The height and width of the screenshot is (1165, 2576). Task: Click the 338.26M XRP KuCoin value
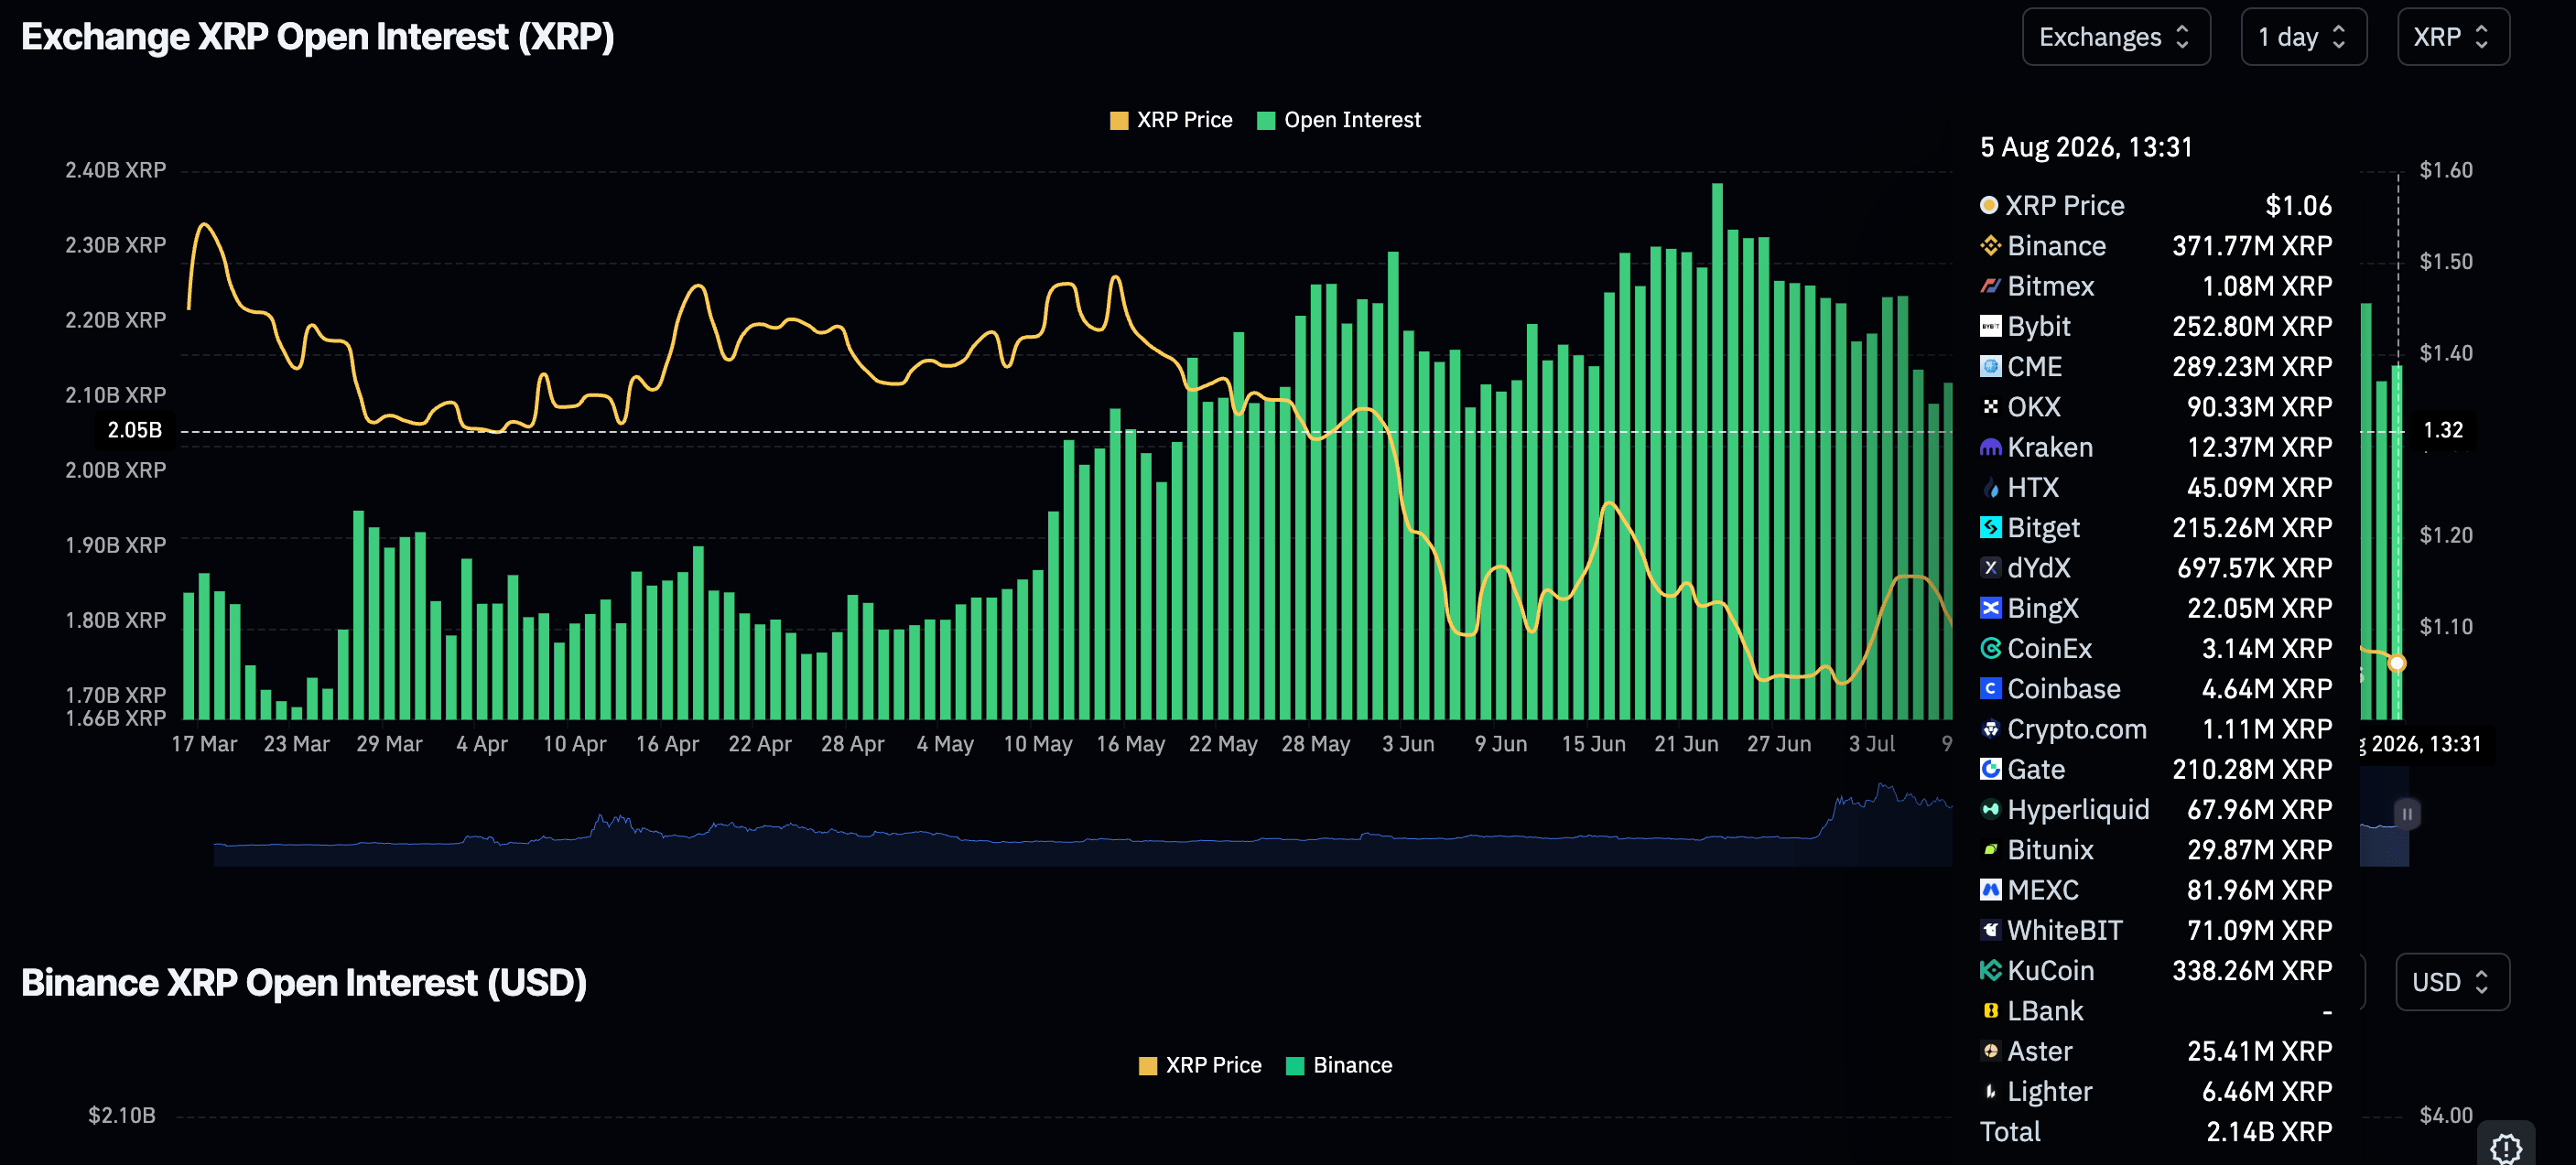[2252, 971]
